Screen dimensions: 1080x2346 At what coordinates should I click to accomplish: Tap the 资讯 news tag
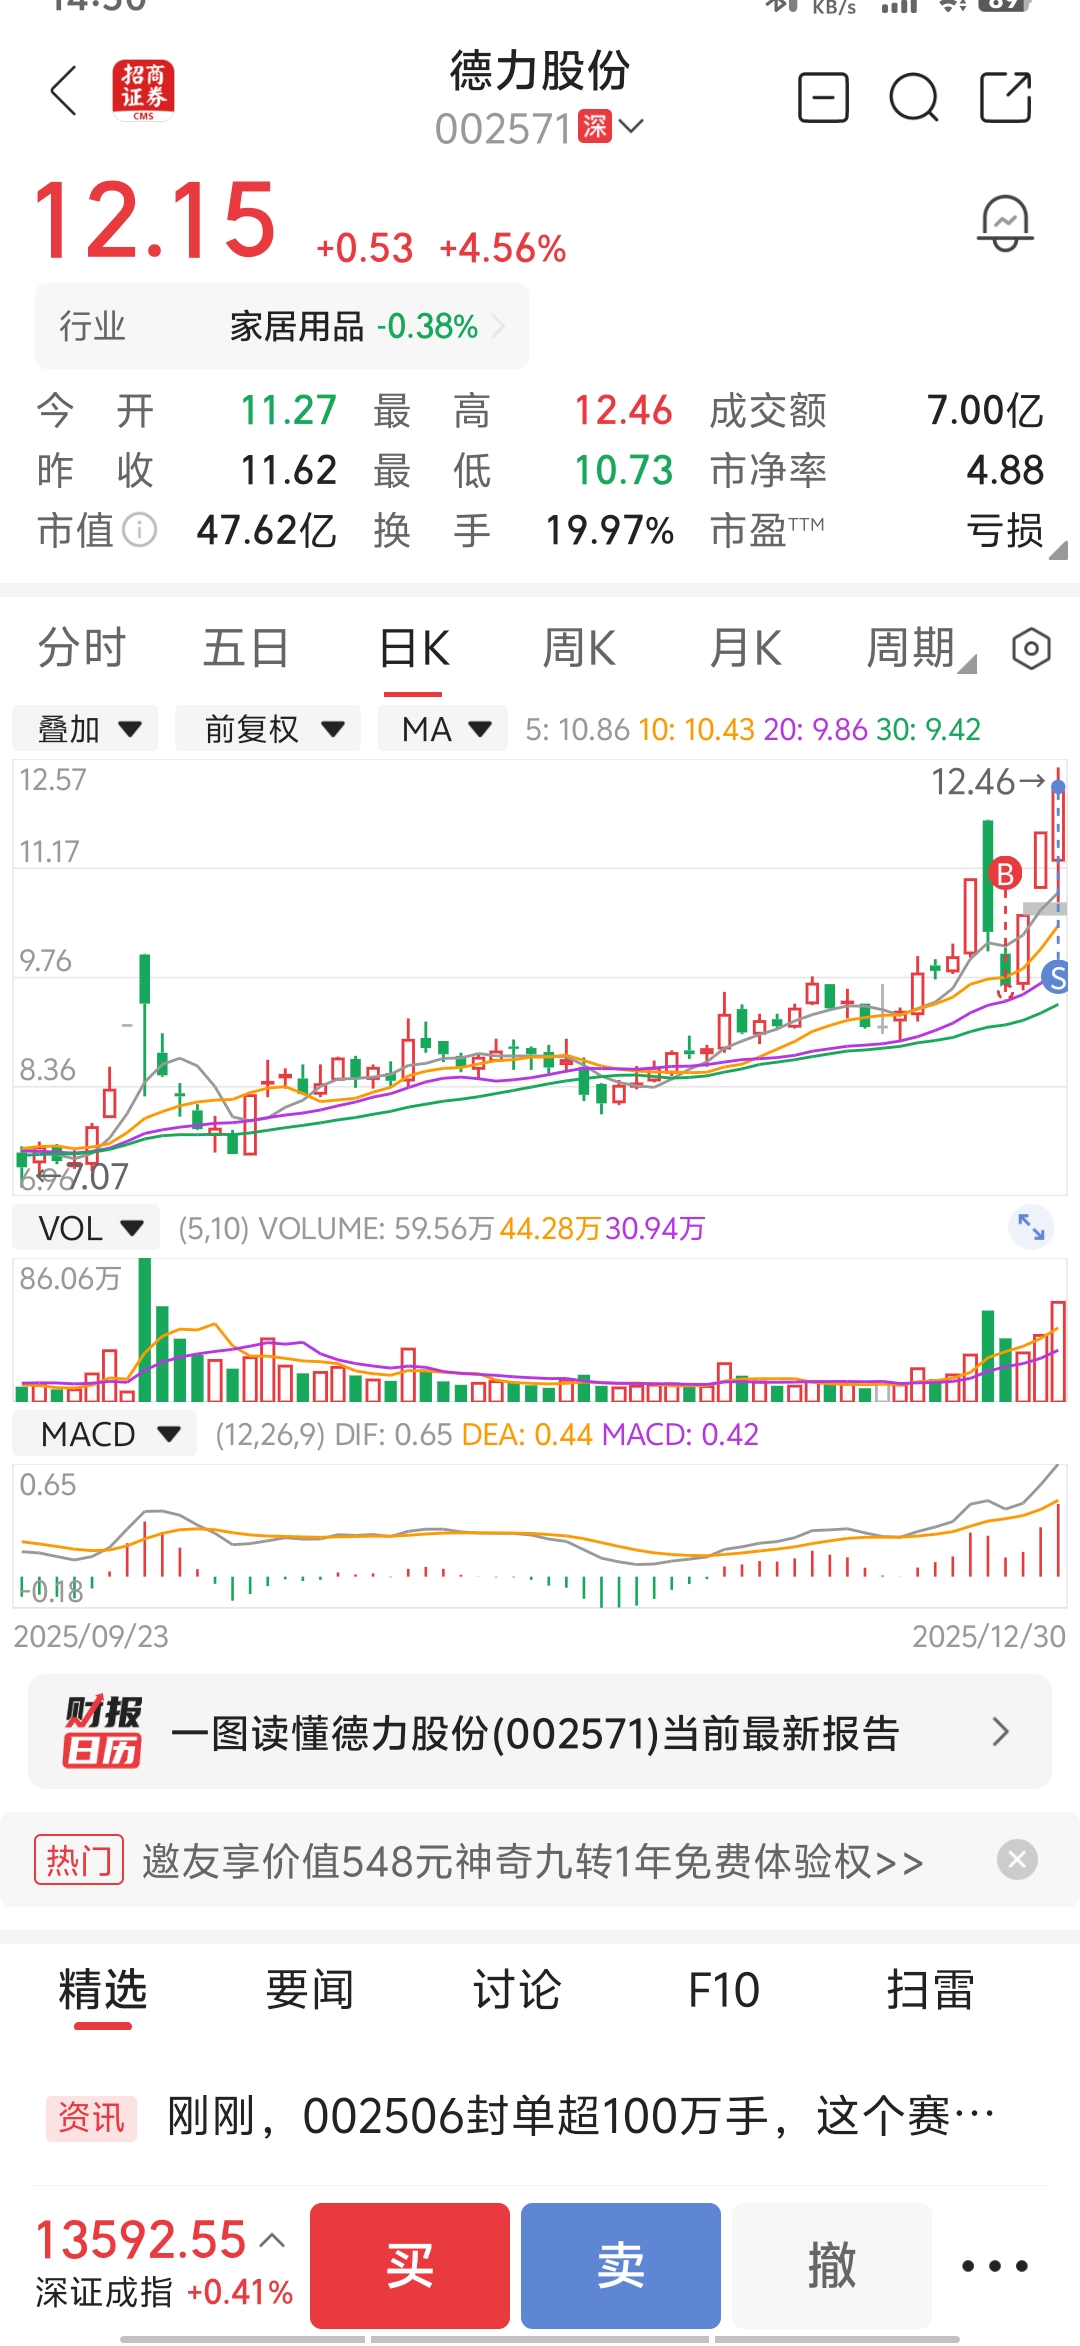91,2117
